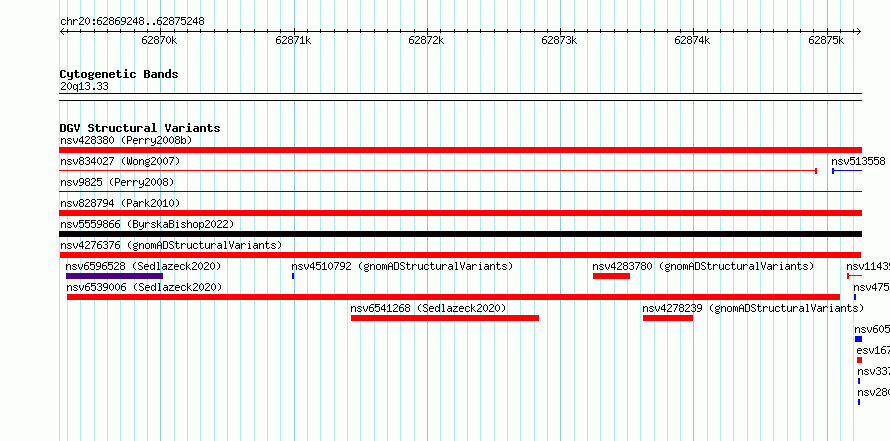Image resolution: width=890 pixels, height=441 pixels.
Task: Click the long nsv6539006 (Sedlazeck2020) red bar
Action: click(x=454, y=297)
